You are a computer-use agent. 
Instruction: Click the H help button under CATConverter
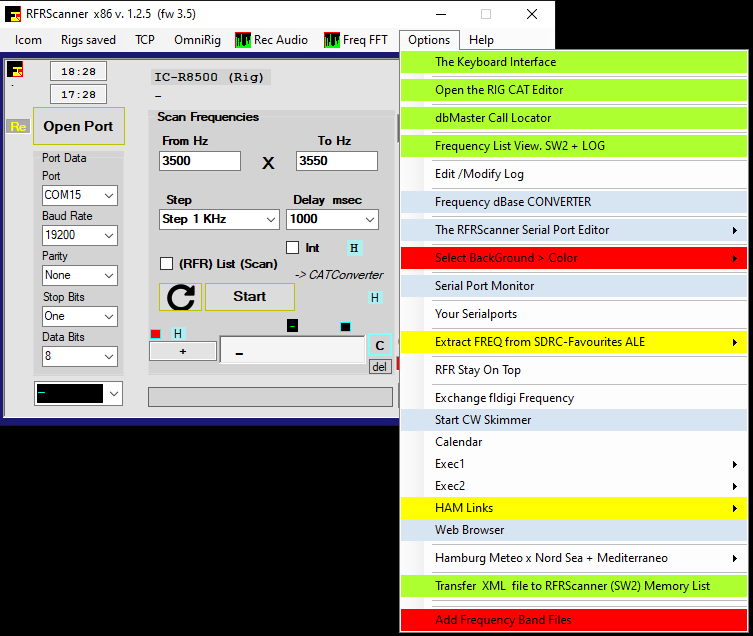click(375, 298)
